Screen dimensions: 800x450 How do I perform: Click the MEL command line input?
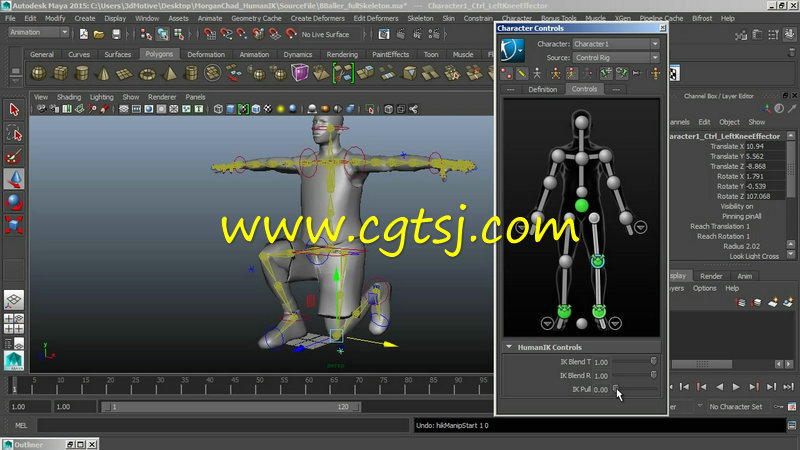[x=223, y=425]
